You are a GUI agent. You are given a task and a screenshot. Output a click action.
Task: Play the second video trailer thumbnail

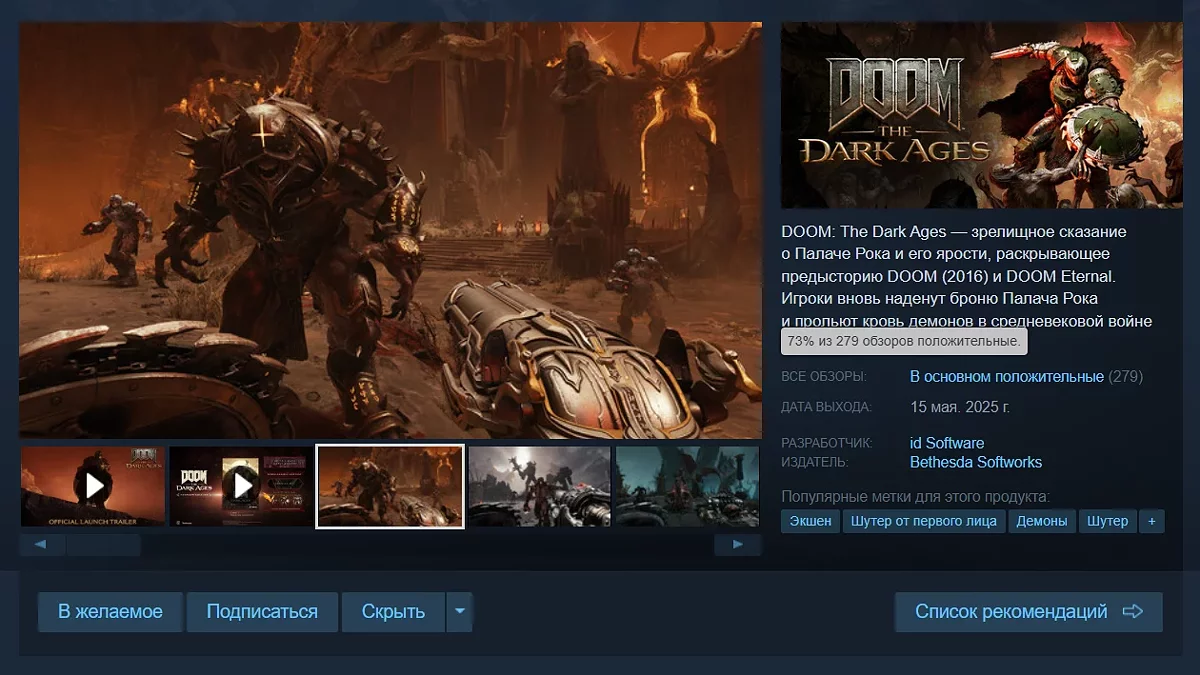tap(240, 486)
